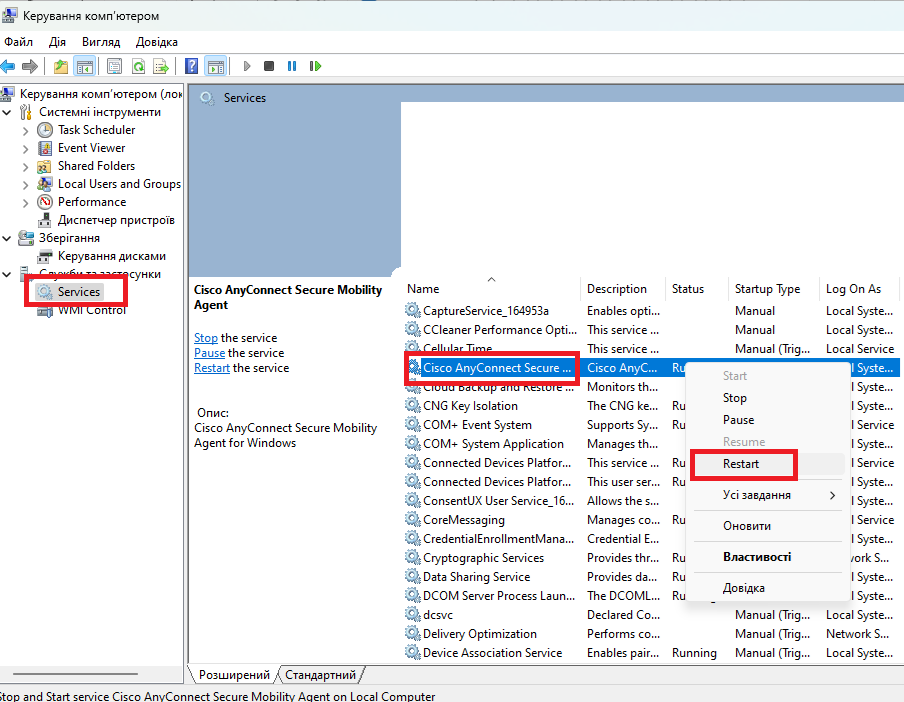This screenshot has height=702, width=904.
Task: Click the Local Users and Groups icon
Action: pos(44,184)
